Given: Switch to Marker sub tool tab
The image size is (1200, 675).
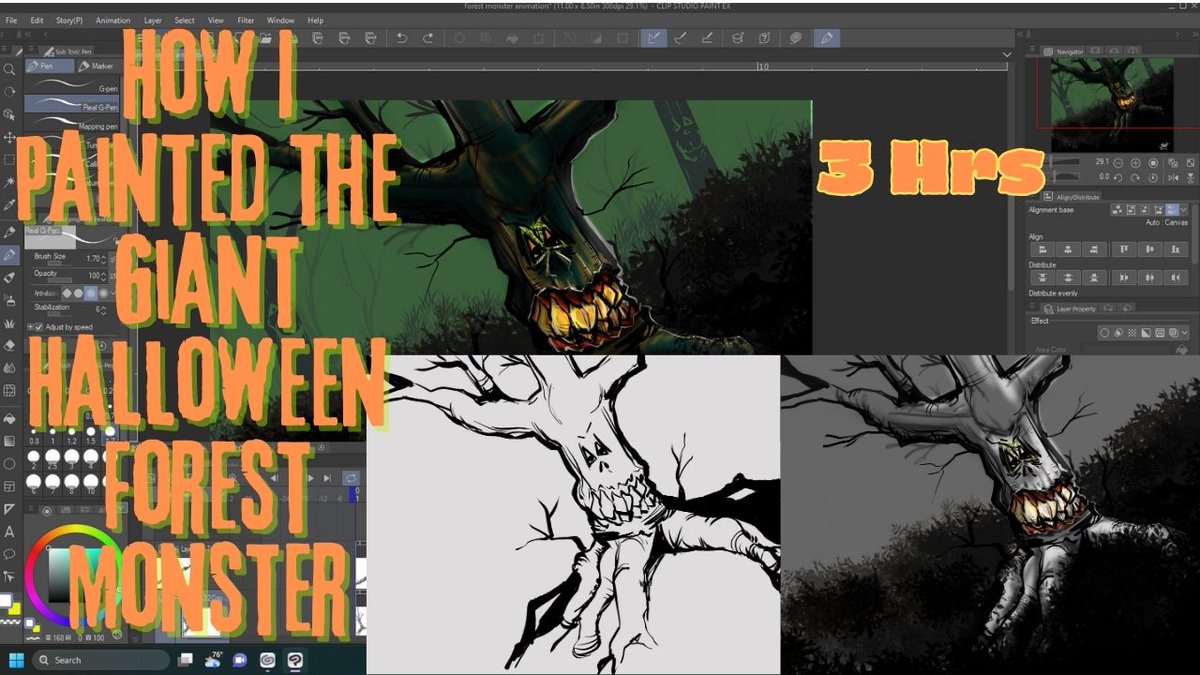Looking at the screenshot, I should (98, 66).
